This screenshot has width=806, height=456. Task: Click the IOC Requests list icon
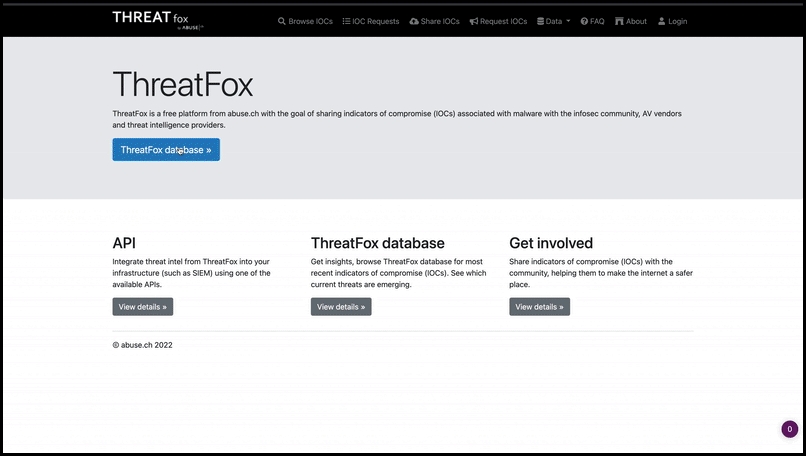point(346,21)
